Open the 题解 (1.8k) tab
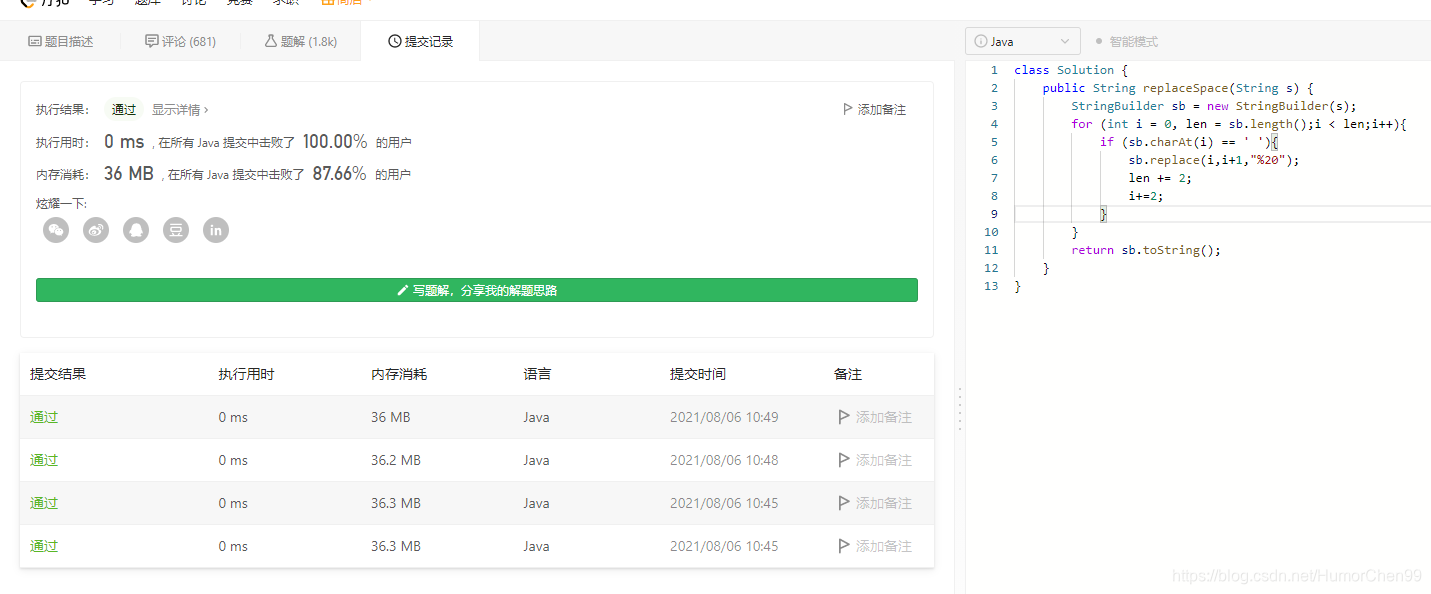The height and width of the screenshot is (594, 1431). tap(300, 41)
